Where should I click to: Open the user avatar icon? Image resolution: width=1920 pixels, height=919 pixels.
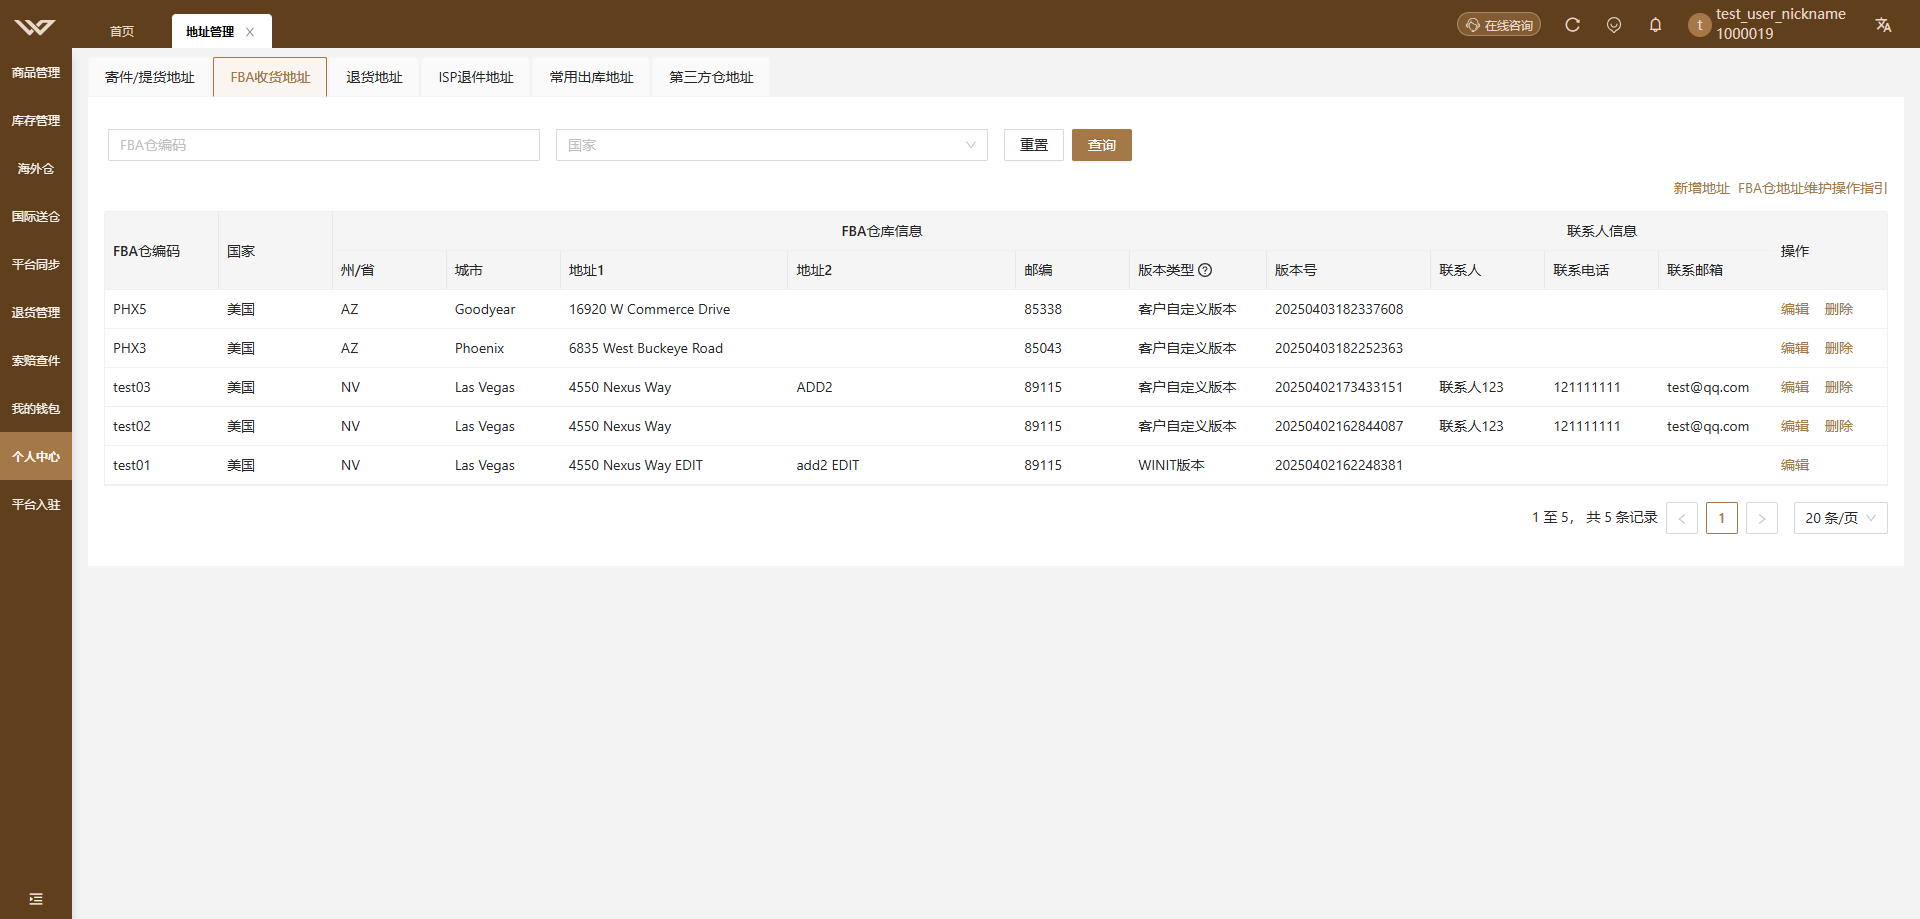tap(1699, 25)
